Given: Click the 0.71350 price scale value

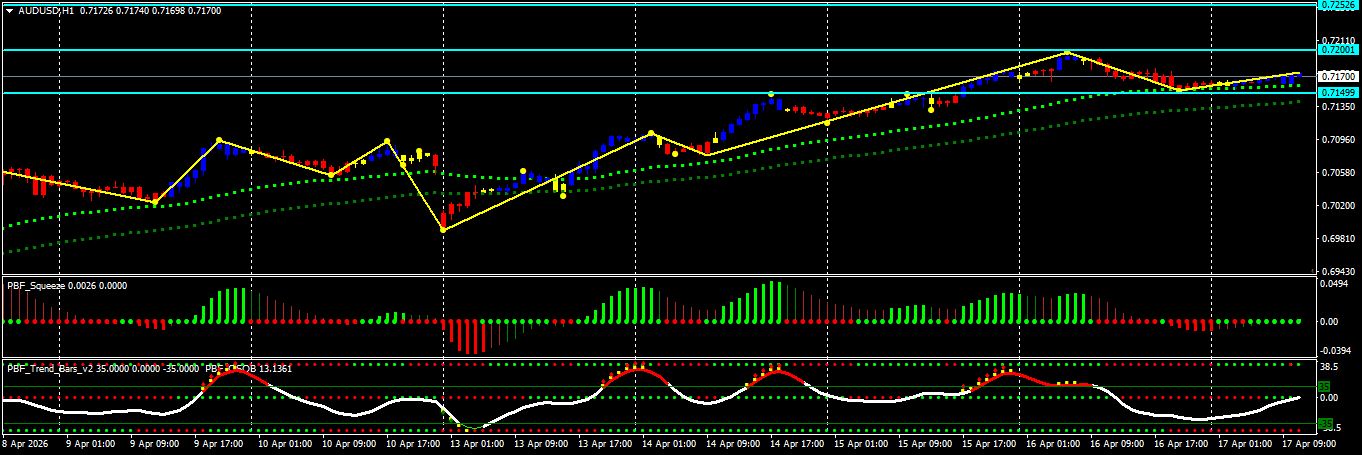Looking at the screenshot, I should tap(1338, 106).
